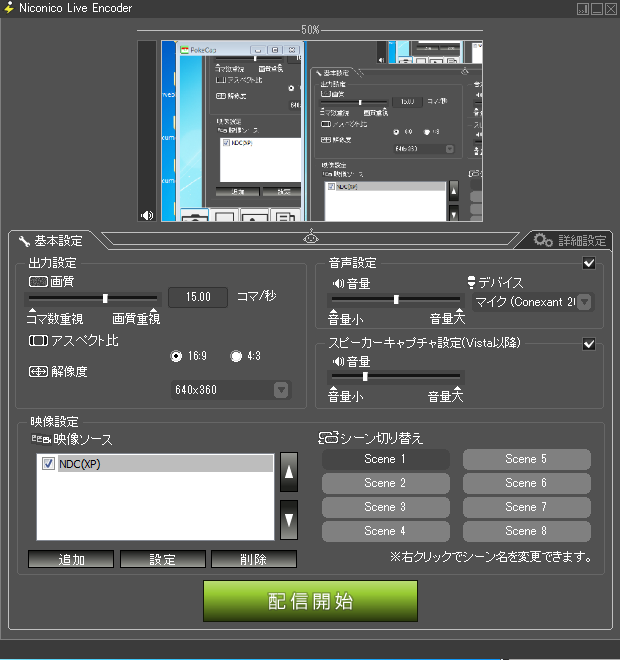This screenshot has width=620, height=660.
Task: Switch to Scene 3
Action: (x=386, y=507)
